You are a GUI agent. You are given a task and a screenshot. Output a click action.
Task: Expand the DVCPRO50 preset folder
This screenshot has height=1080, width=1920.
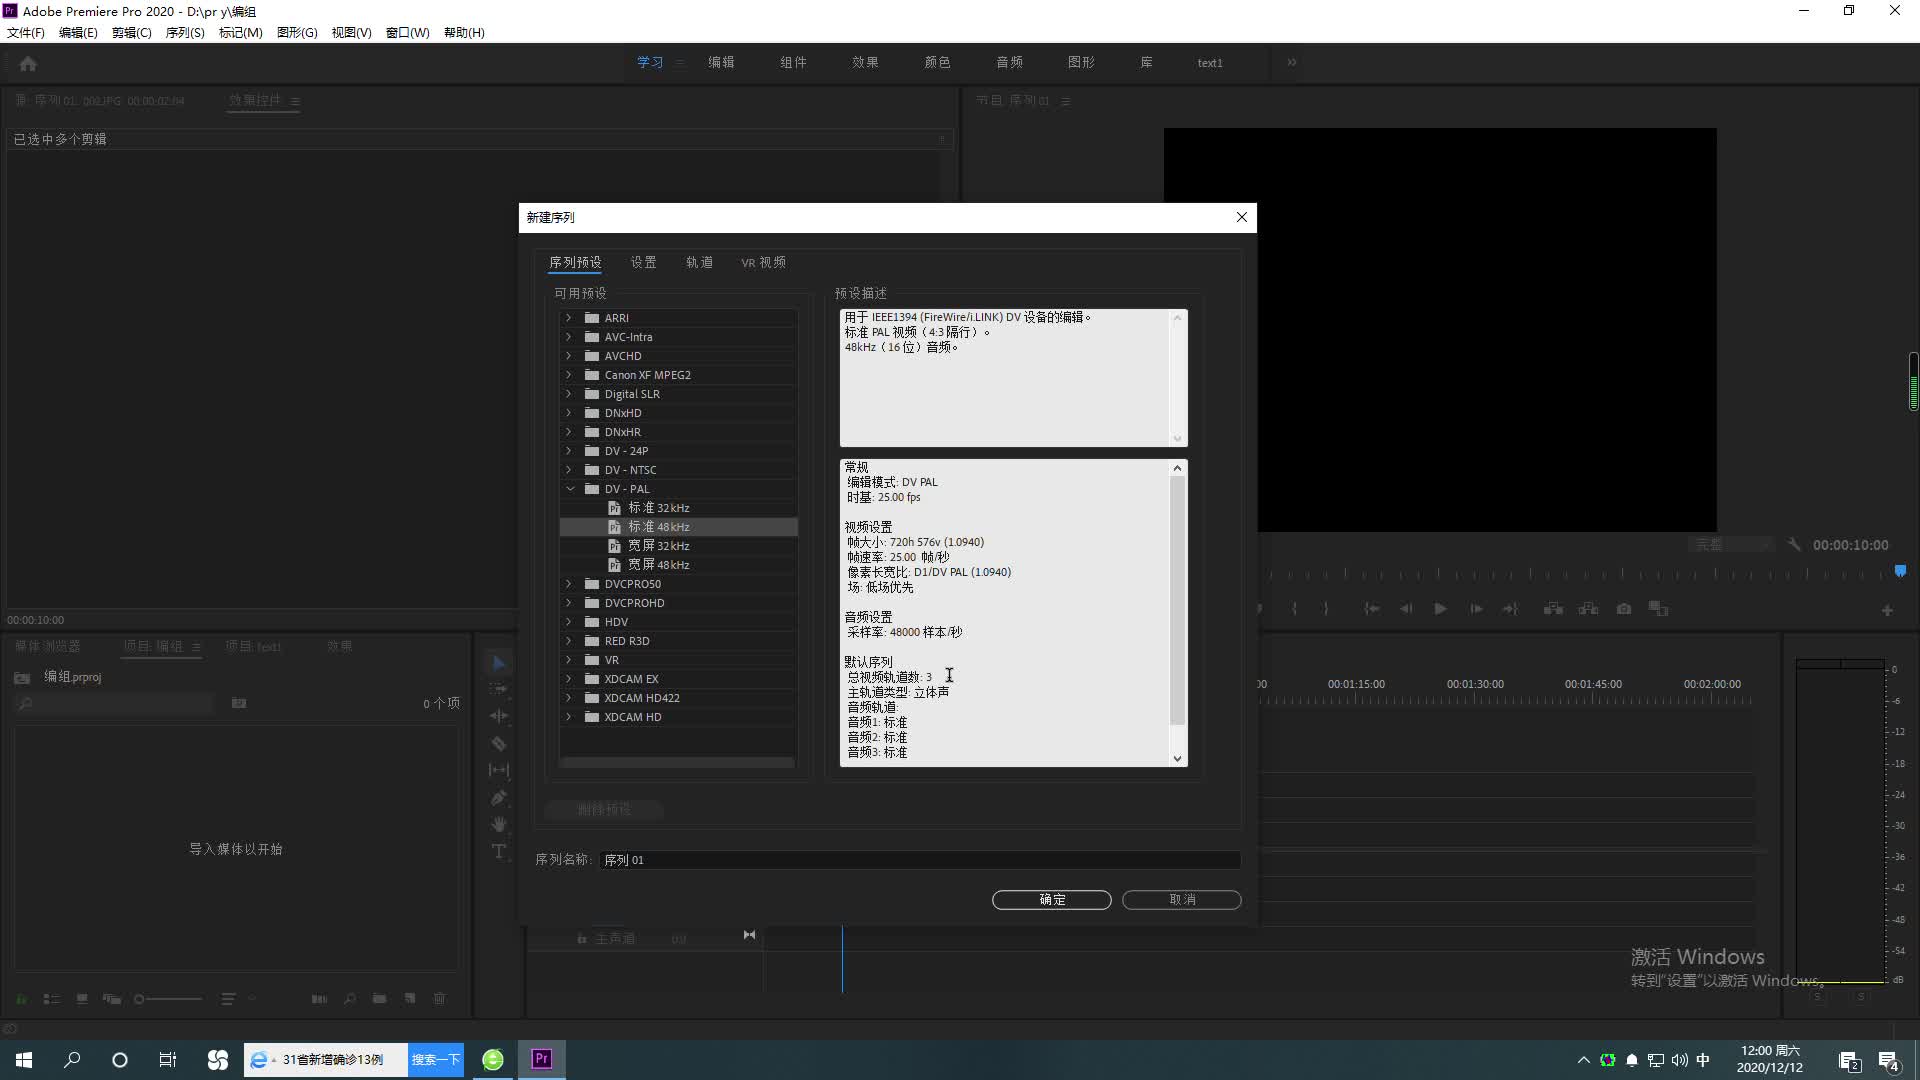[x=569, y=584]
